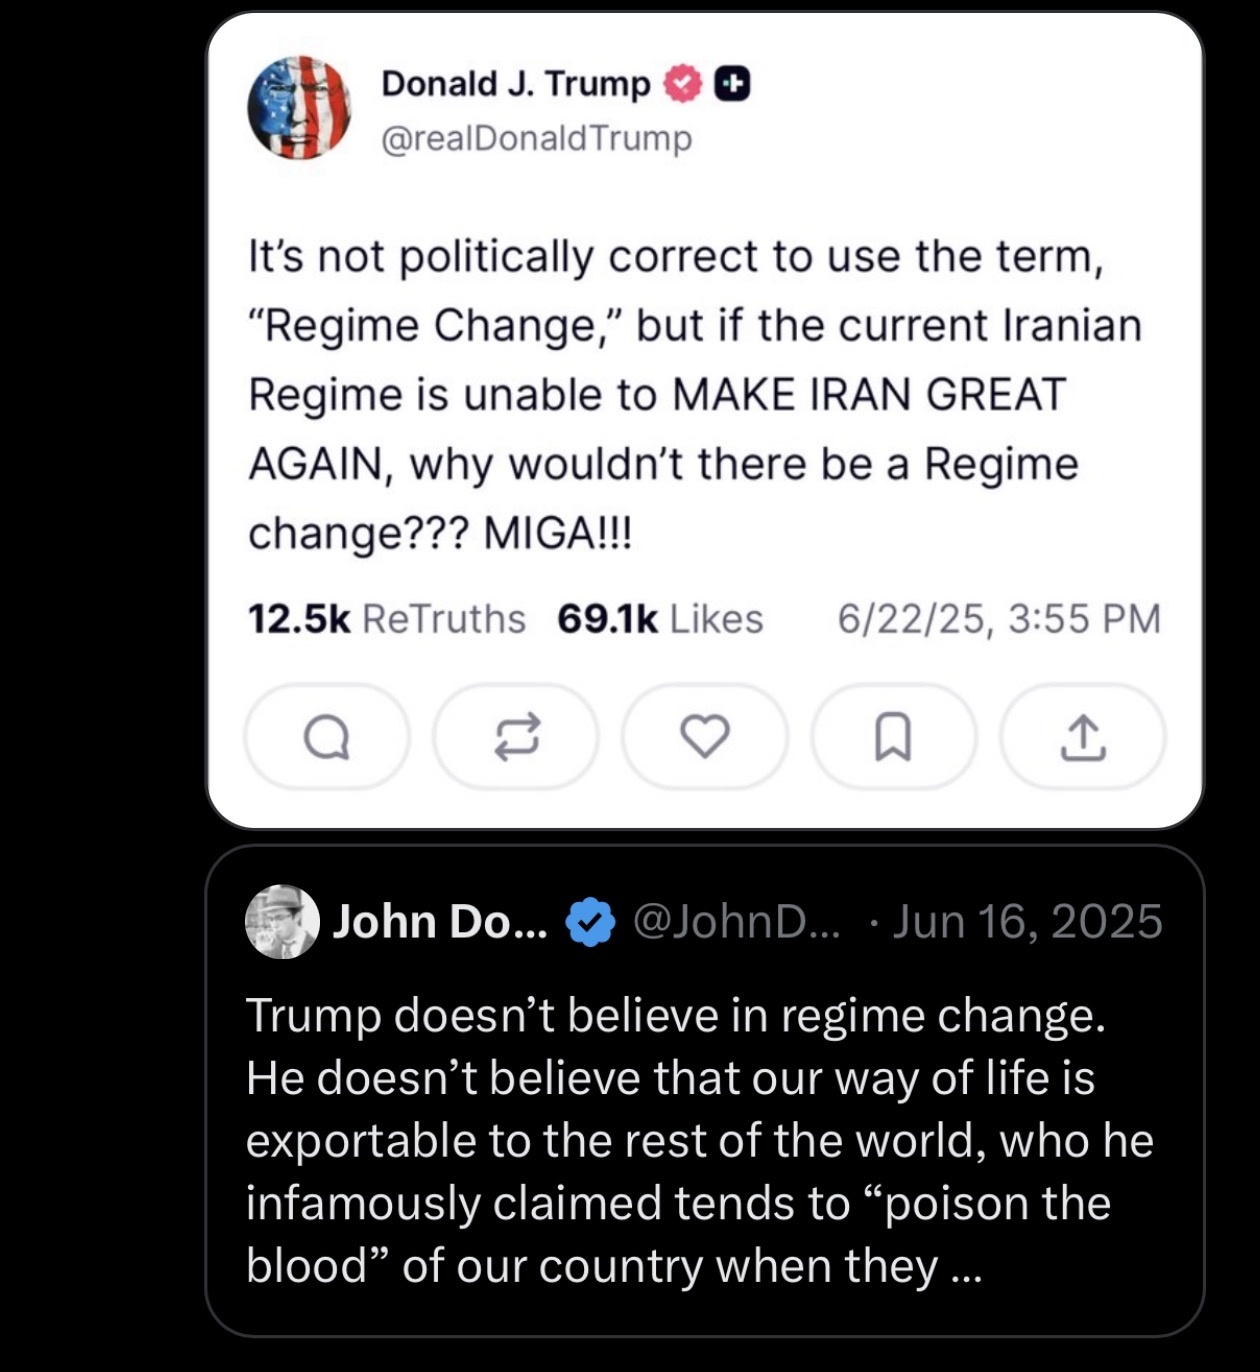Image resolution: width=1260 pixels, height=1372 pixels.
Task: Like the post with the heart icon
Action: [x=705, y=737]
